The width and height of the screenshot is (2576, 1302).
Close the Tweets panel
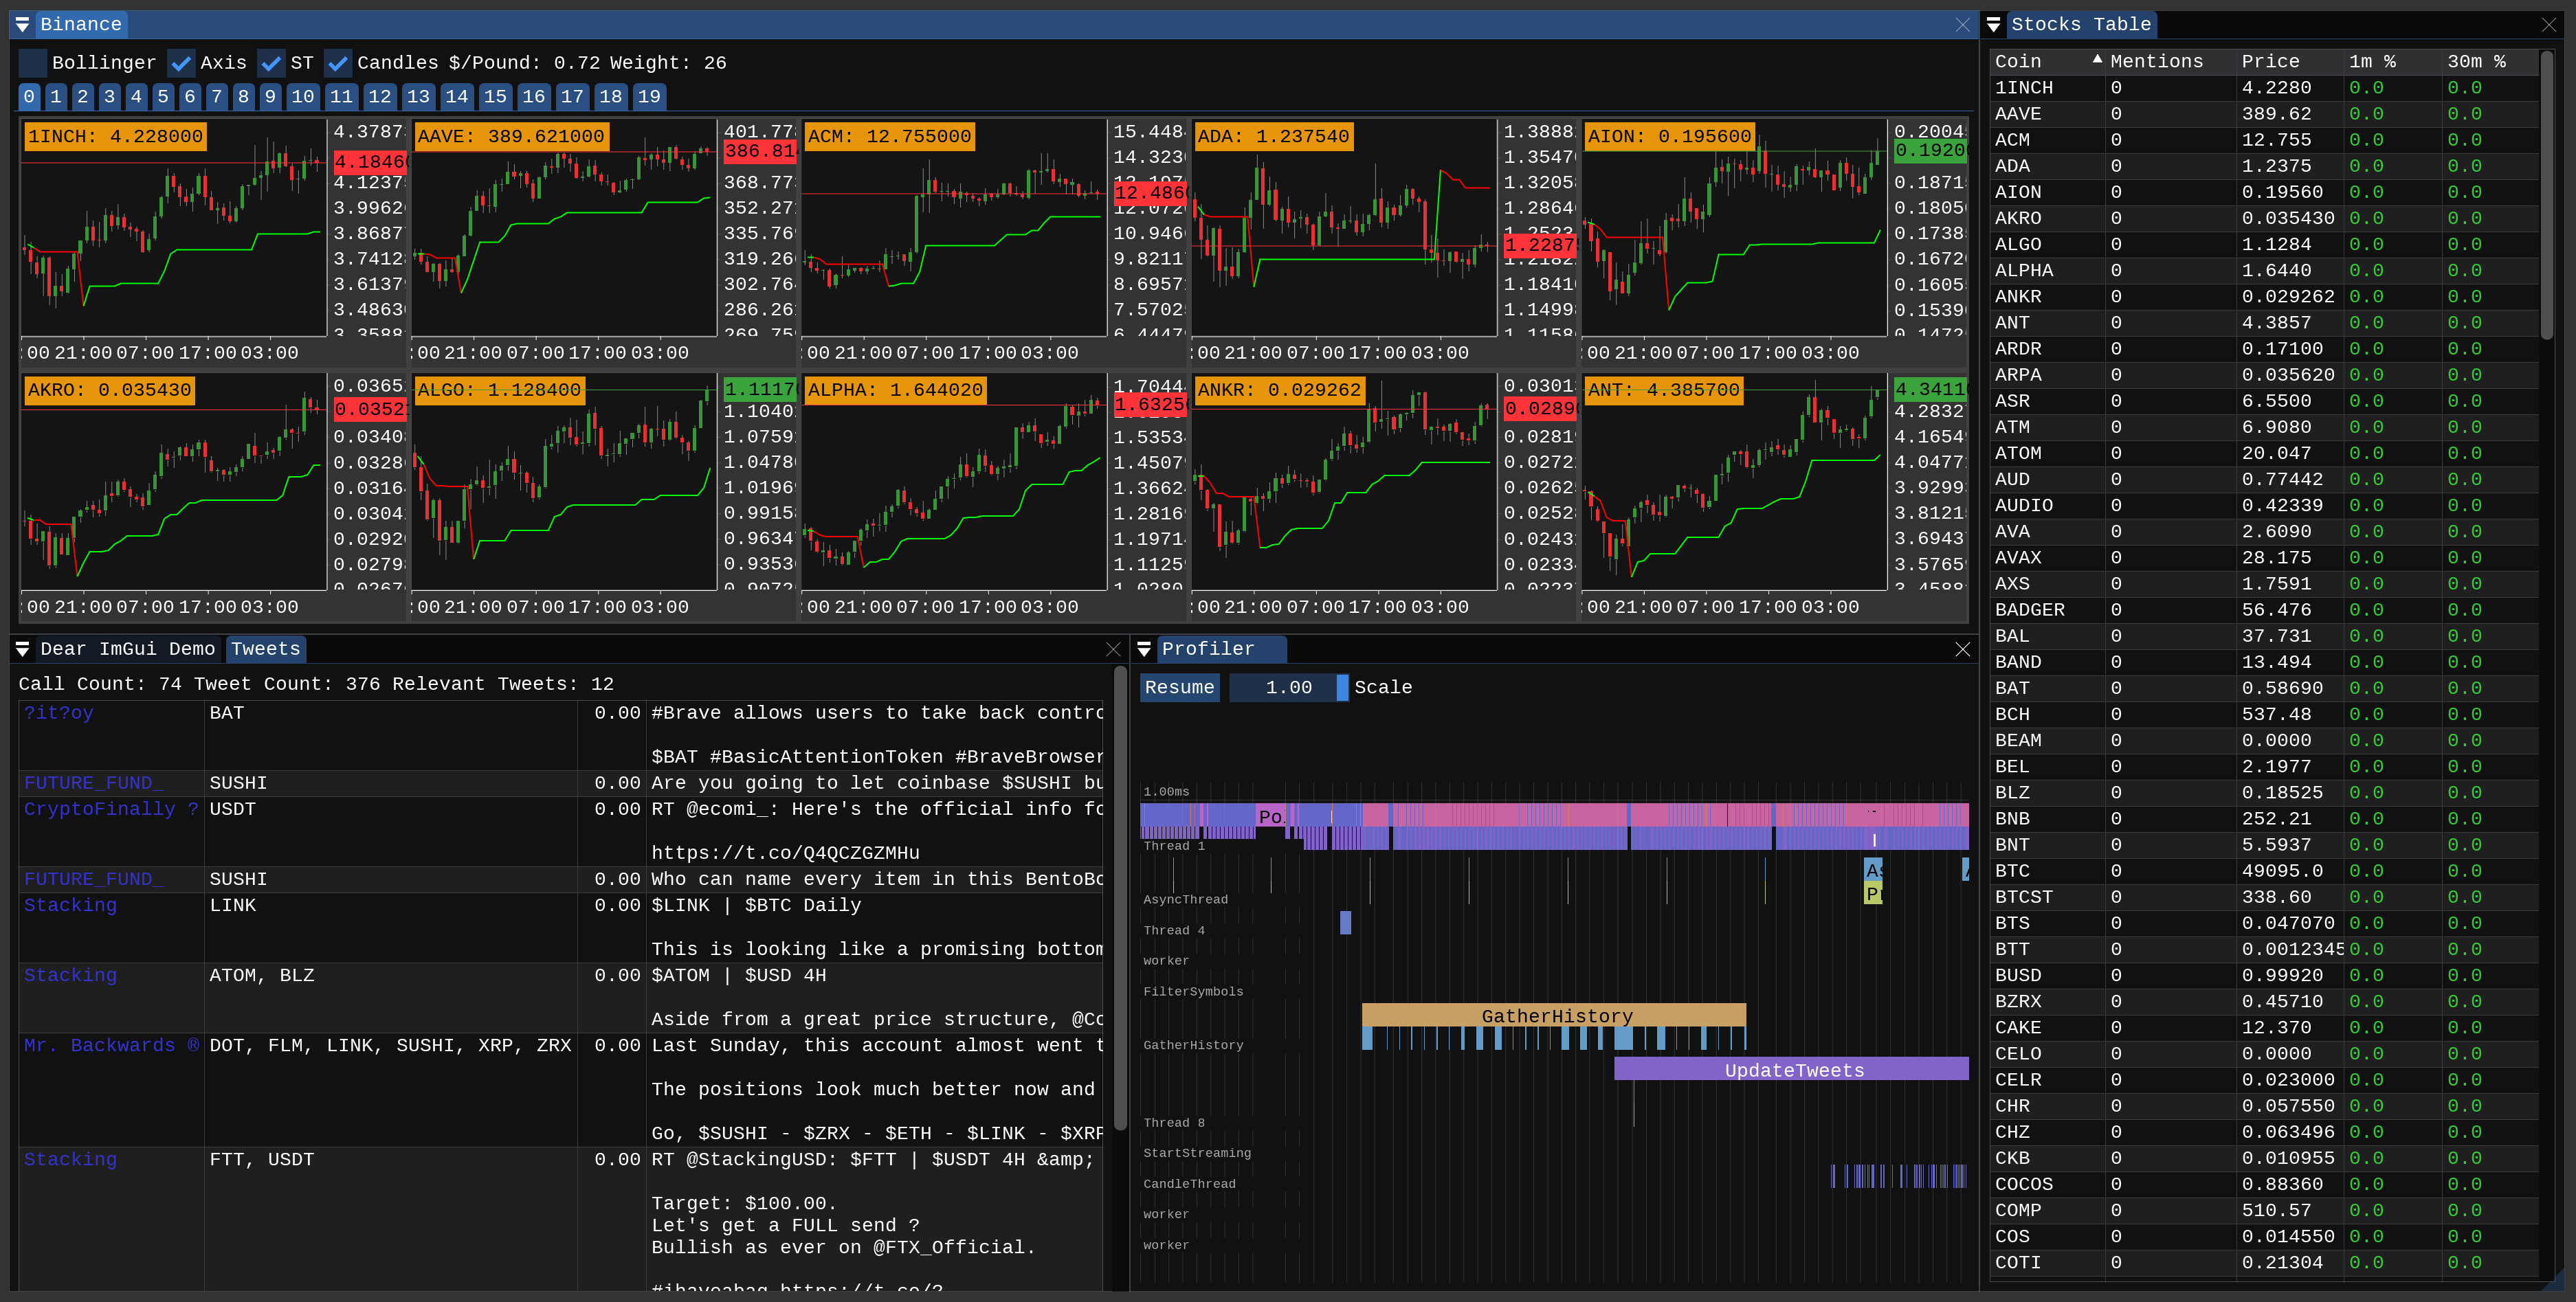point(1113,650)
